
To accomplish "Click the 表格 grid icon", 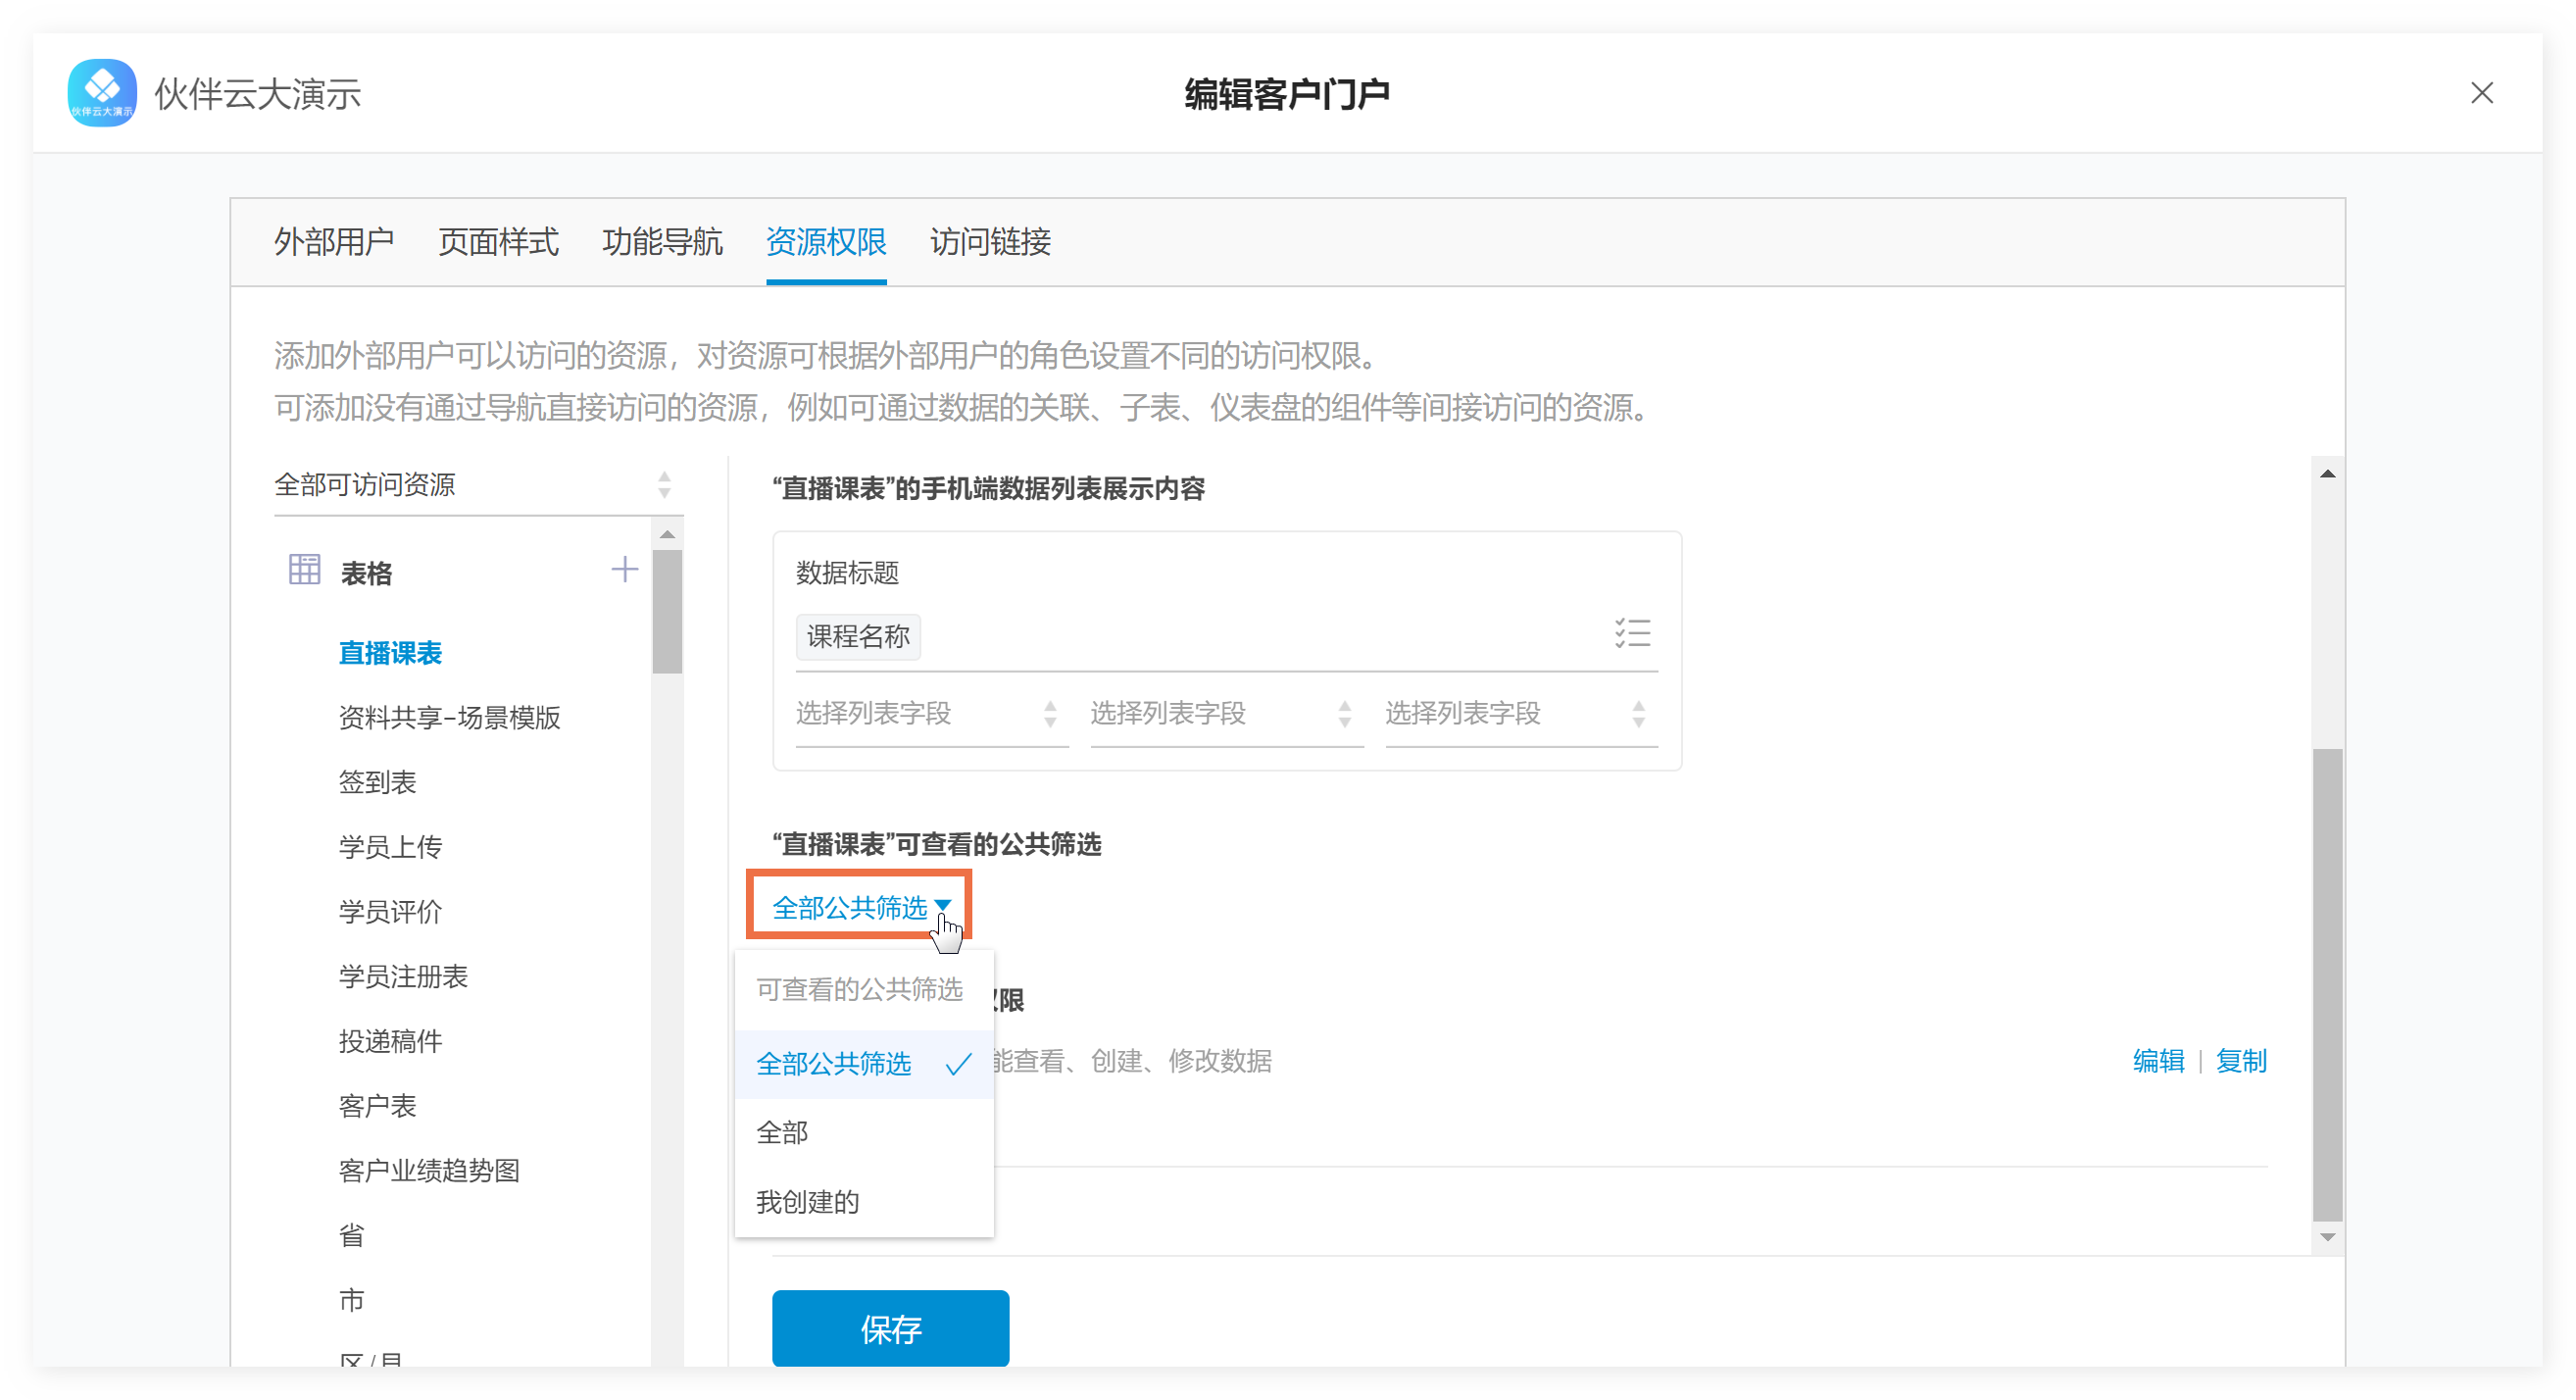I will 304,570.
